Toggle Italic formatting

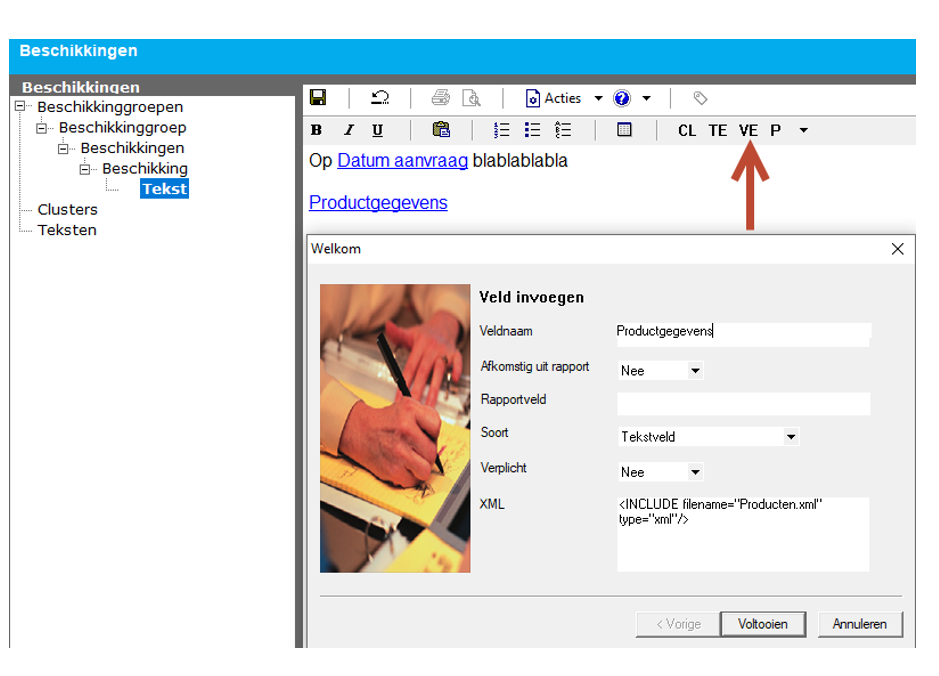(348, 130)
